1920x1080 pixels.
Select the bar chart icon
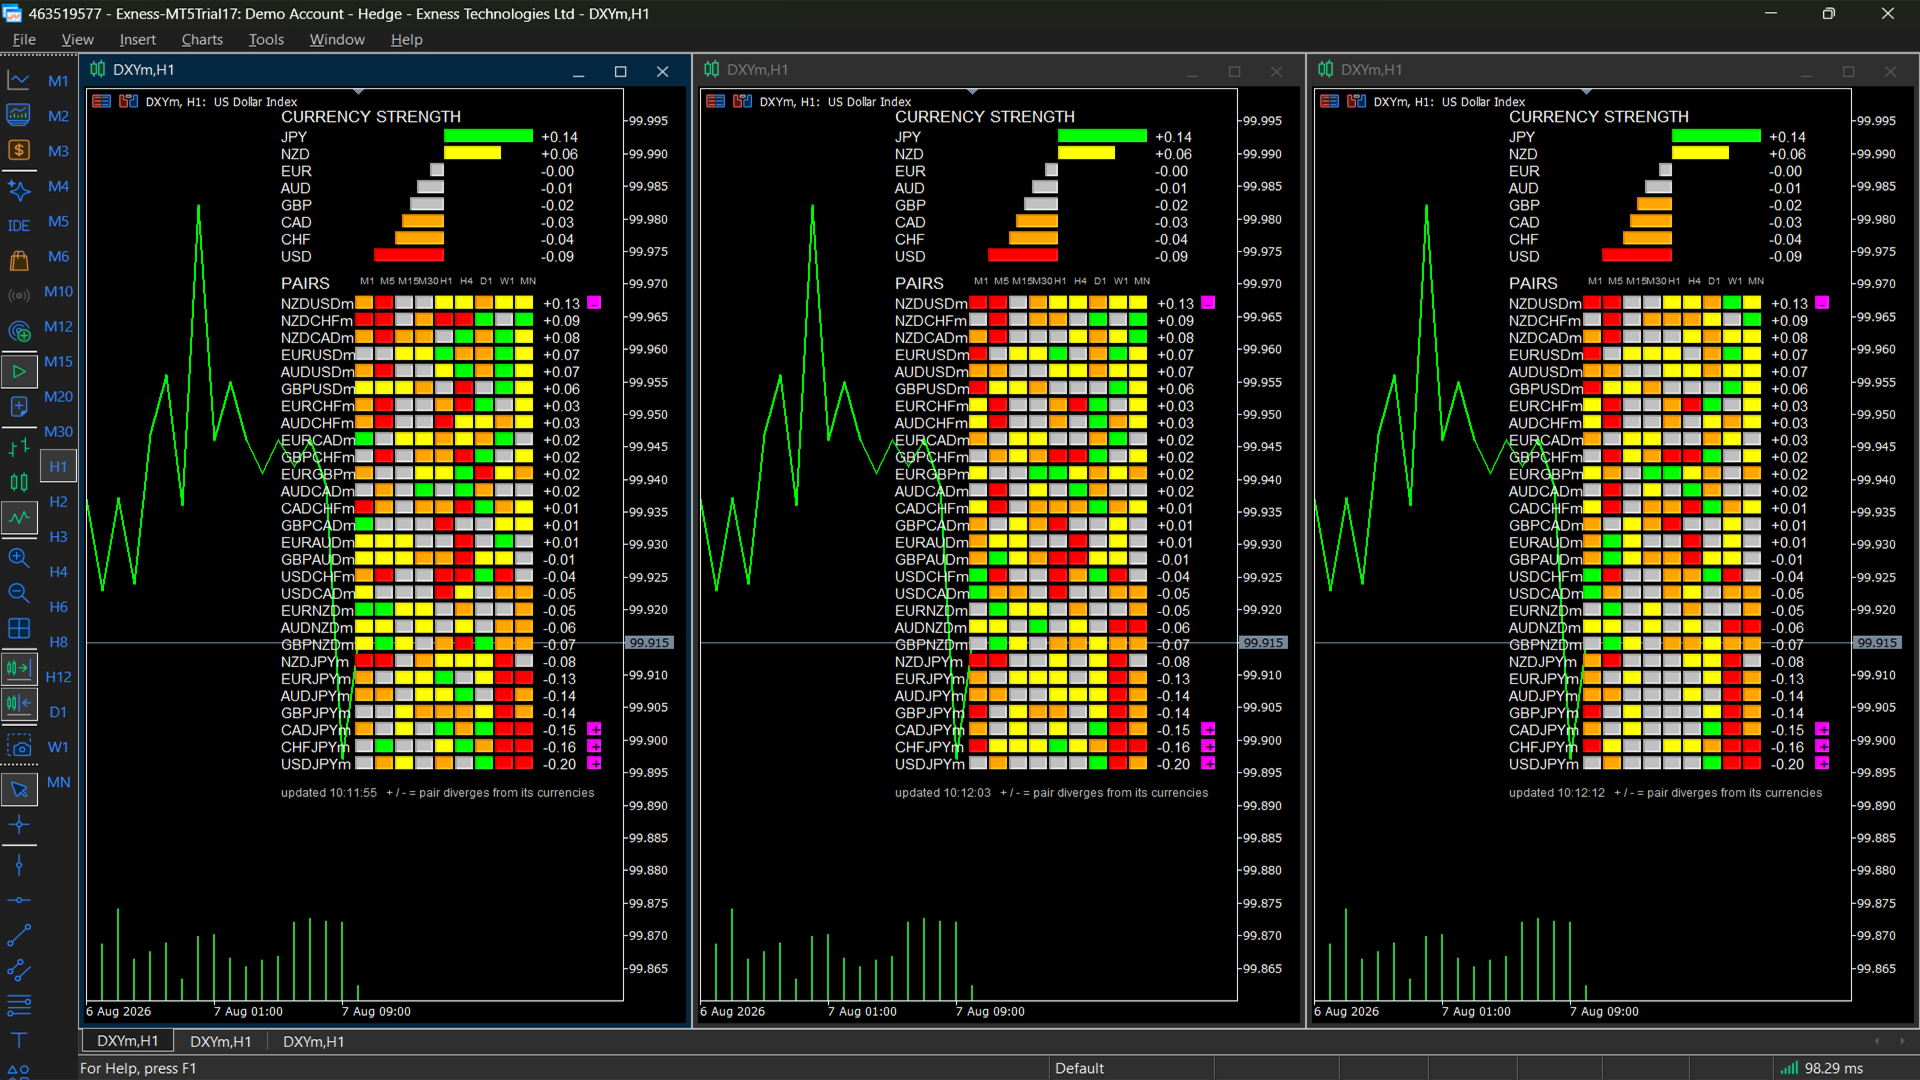click(x=19, y=447)
